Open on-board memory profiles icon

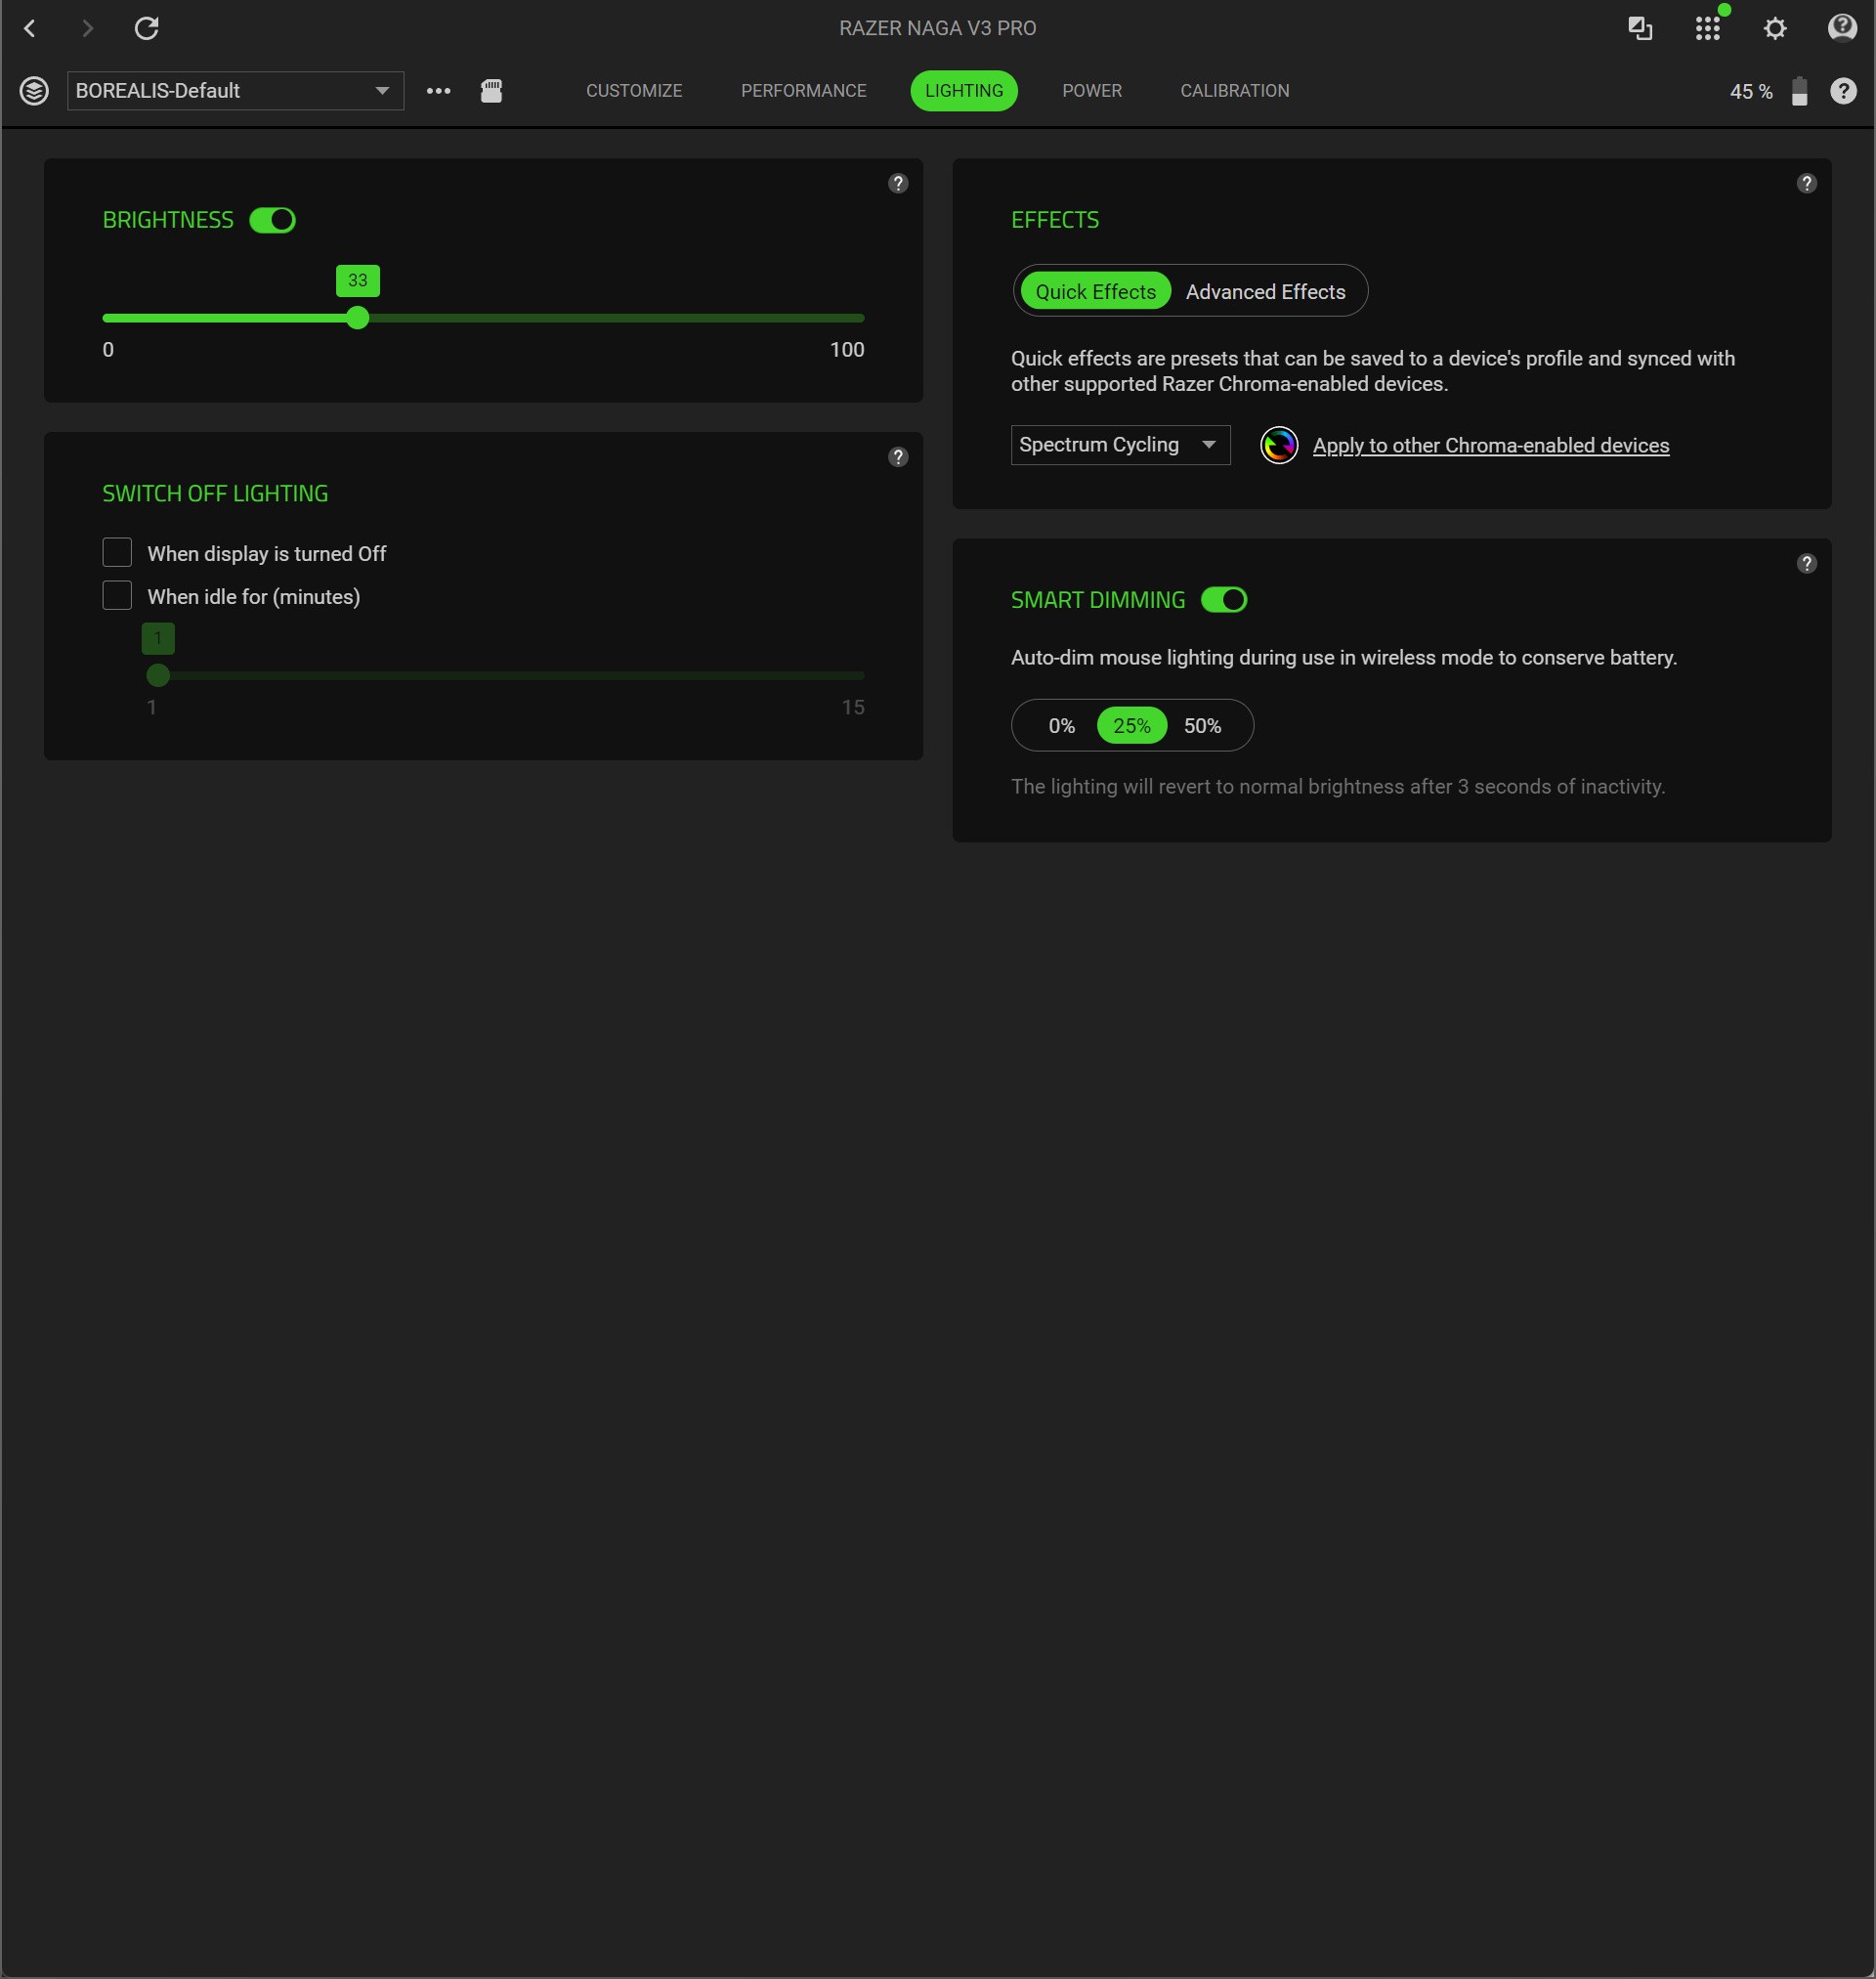pyautogui.click(x=491, y=91)
